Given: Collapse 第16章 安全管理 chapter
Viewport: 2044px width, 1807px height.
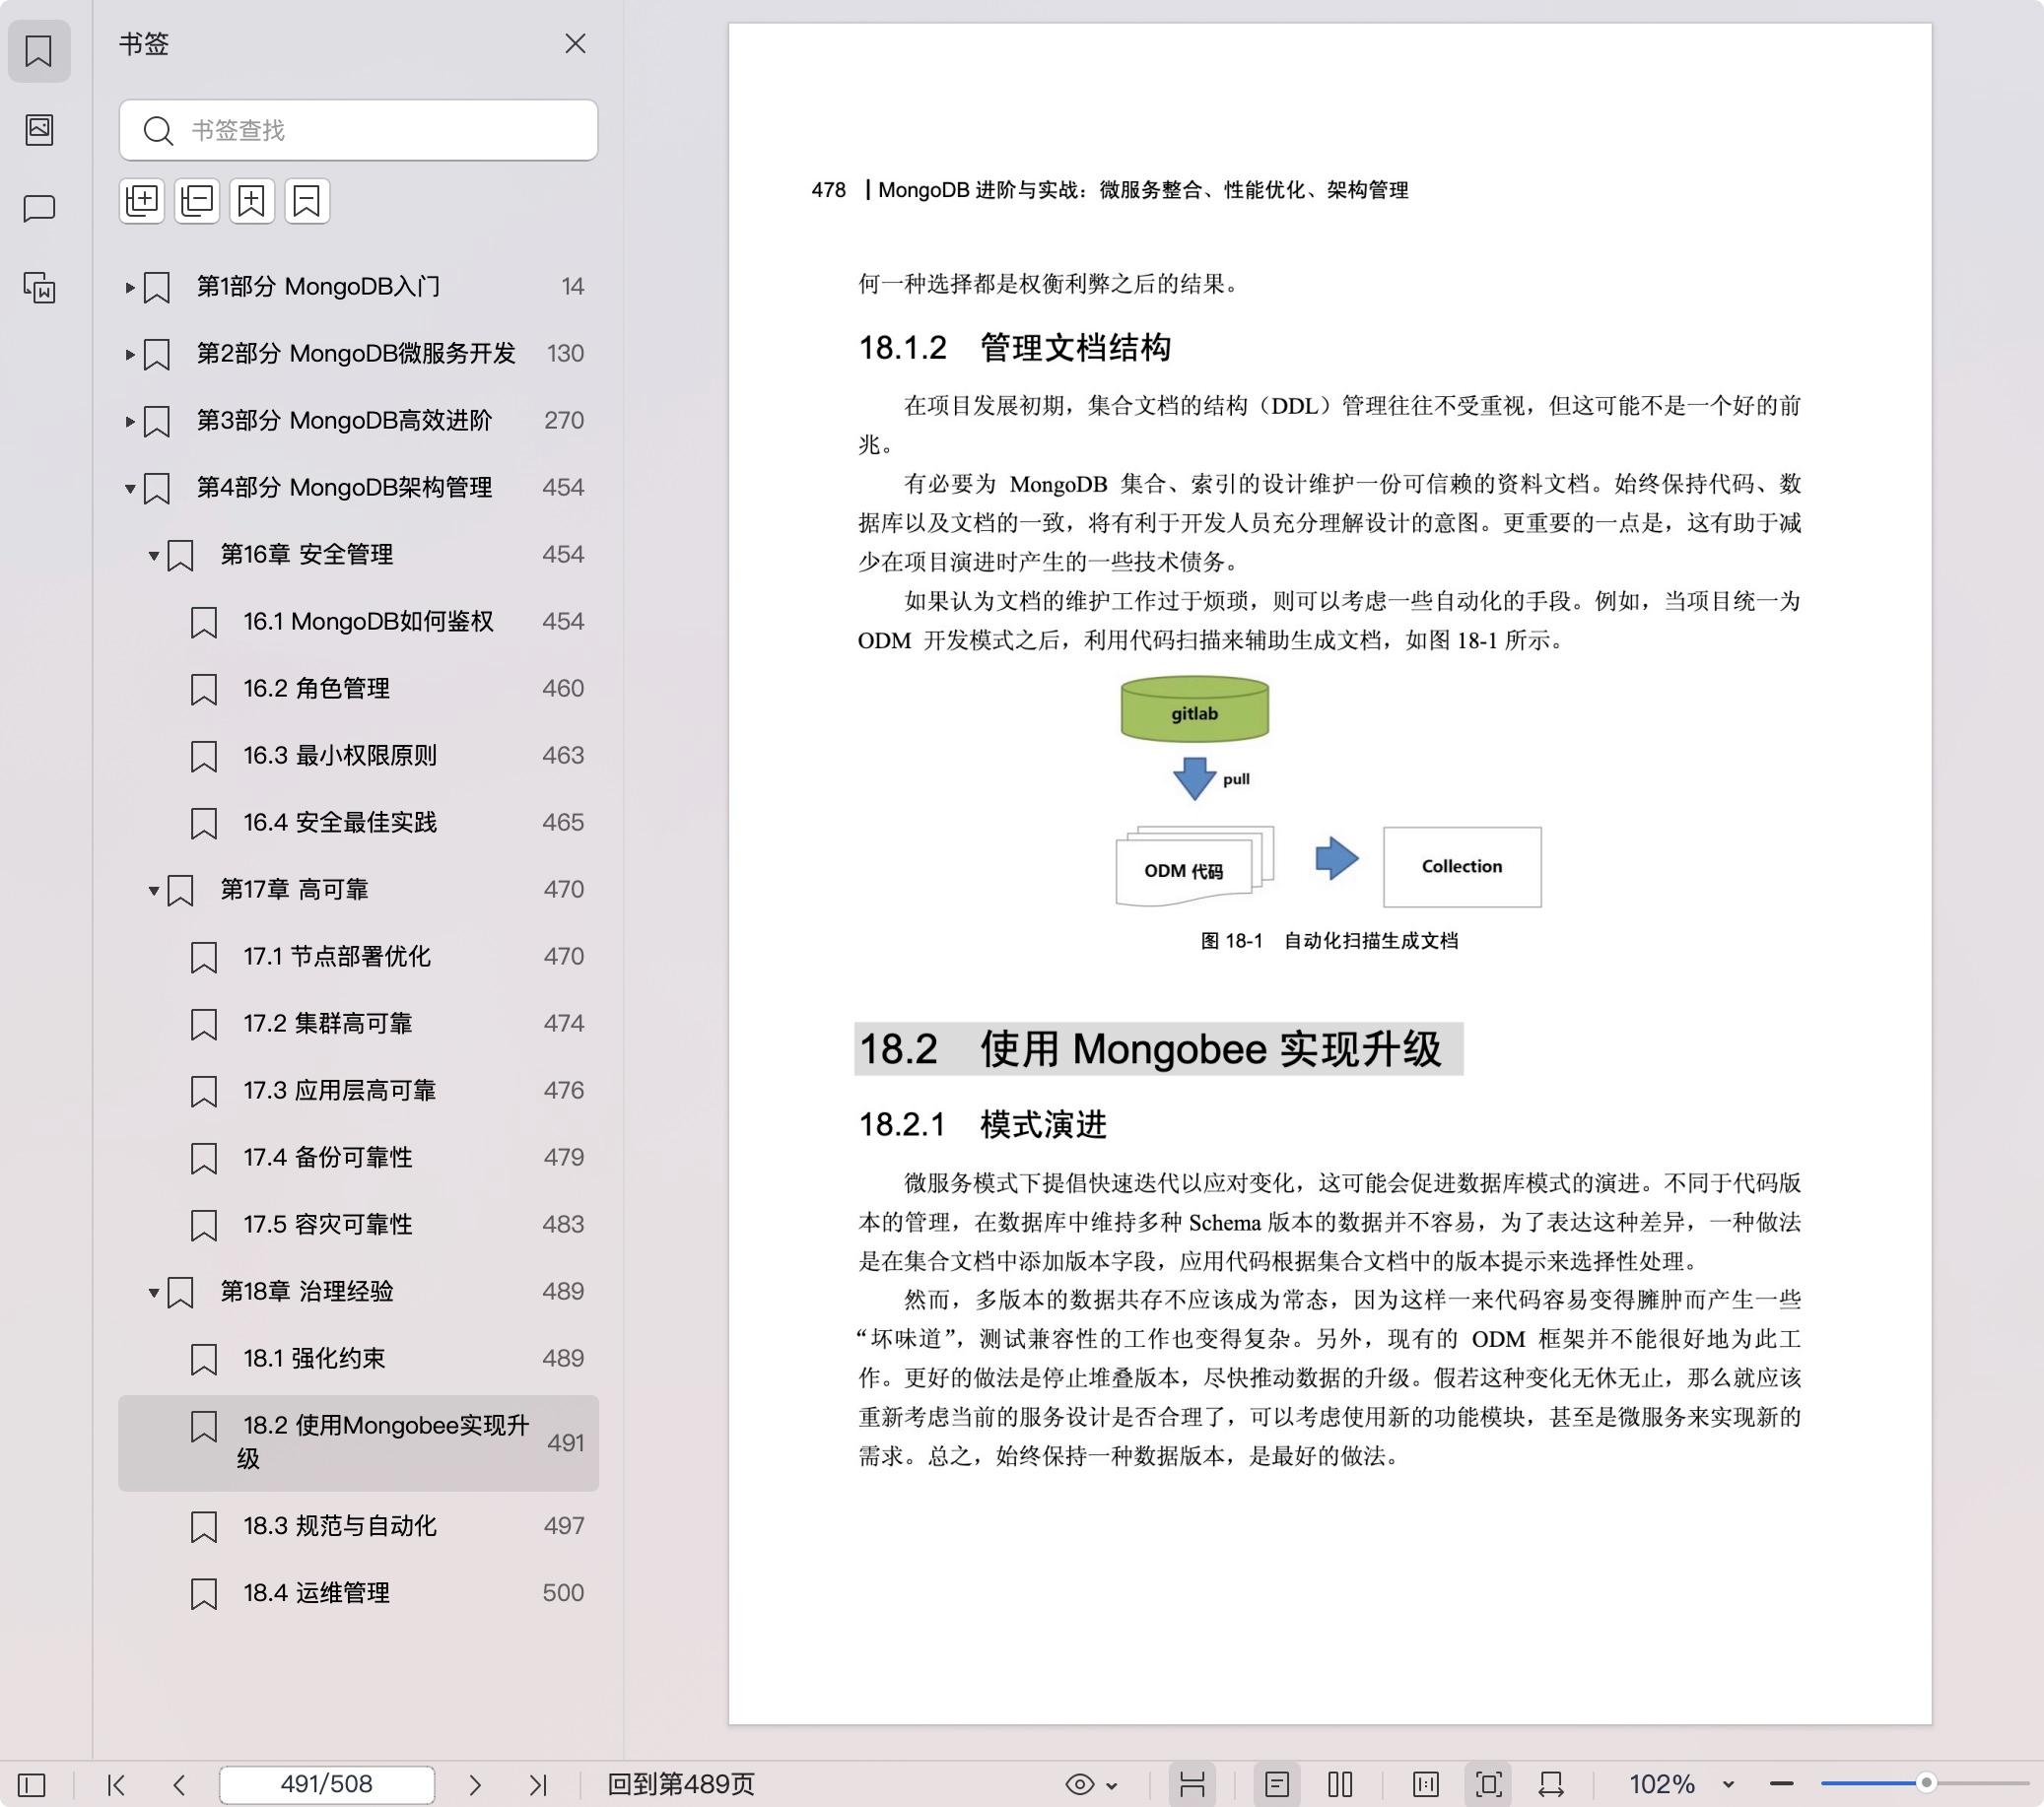Looking at the screenshot, I should point(154,555).
